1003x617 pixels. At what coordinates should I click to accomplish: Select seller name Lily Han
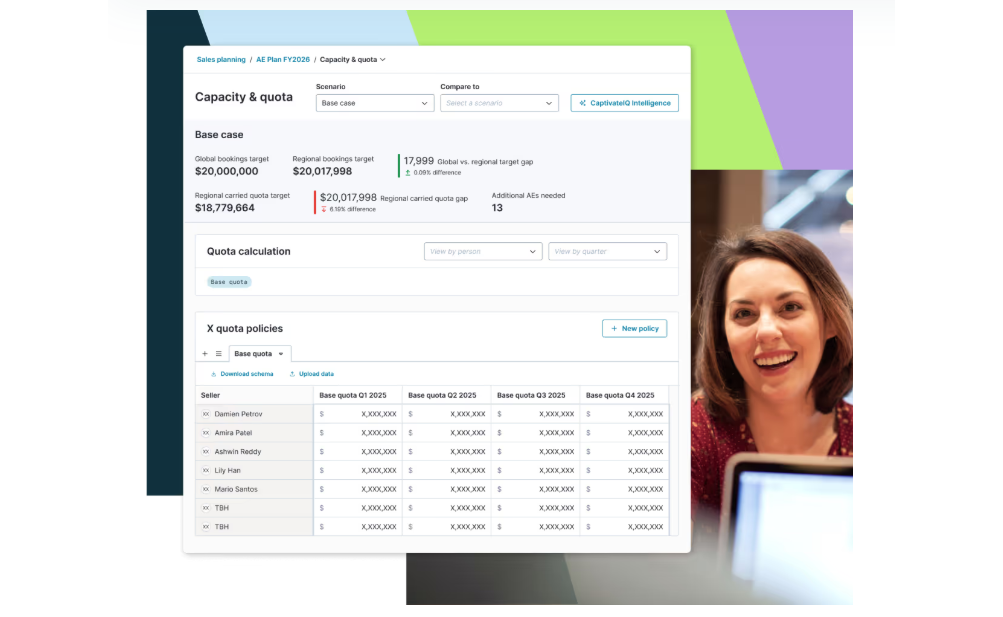pos(228,471)
